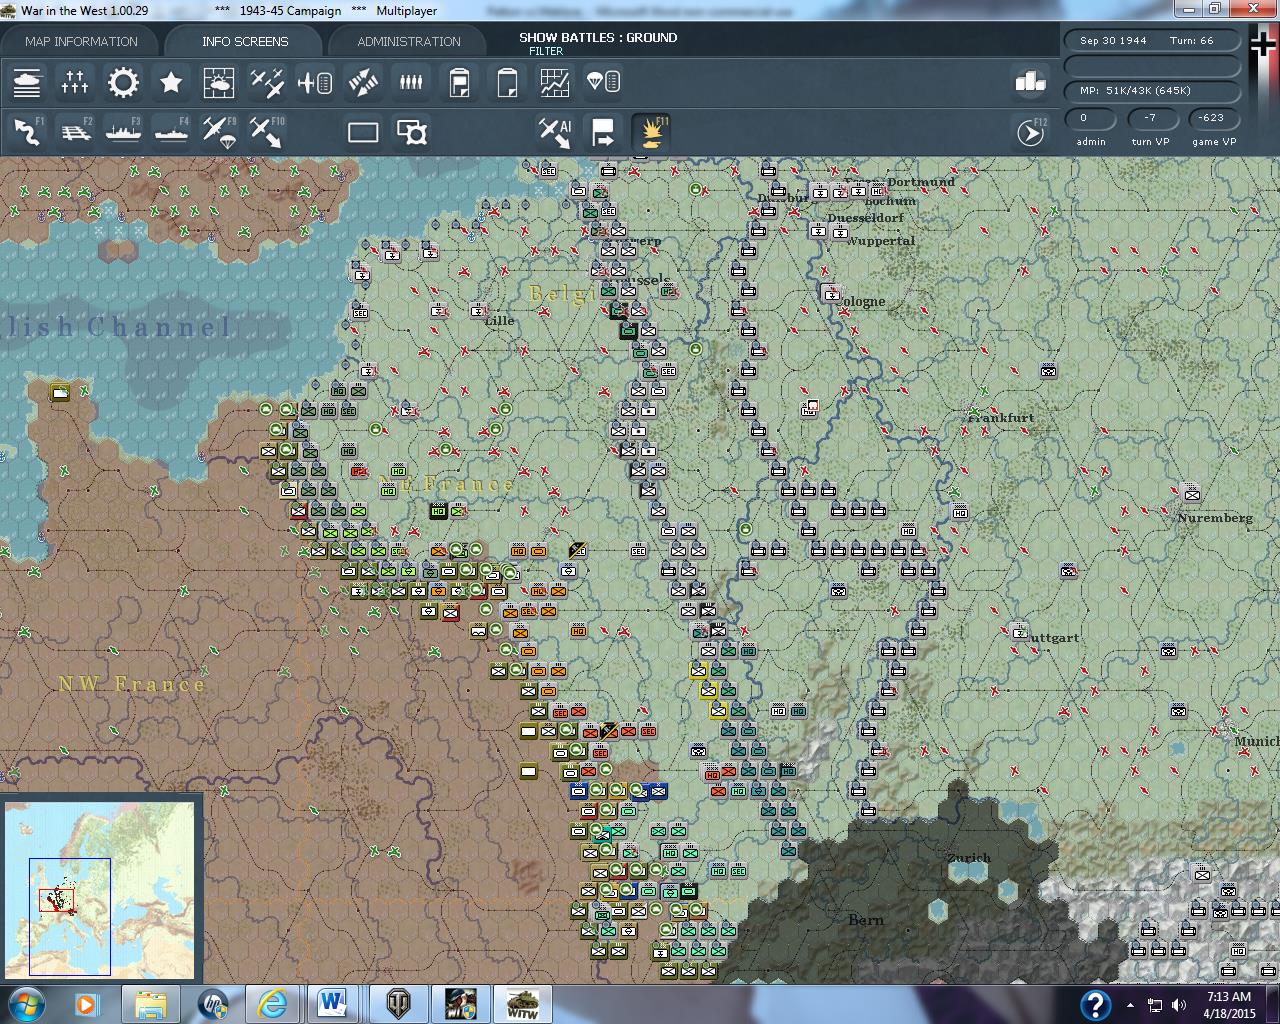Screen dimensions: 1280x1024
Task: Select F4 amphibious assault ship icon
Action: pos(171,132)
